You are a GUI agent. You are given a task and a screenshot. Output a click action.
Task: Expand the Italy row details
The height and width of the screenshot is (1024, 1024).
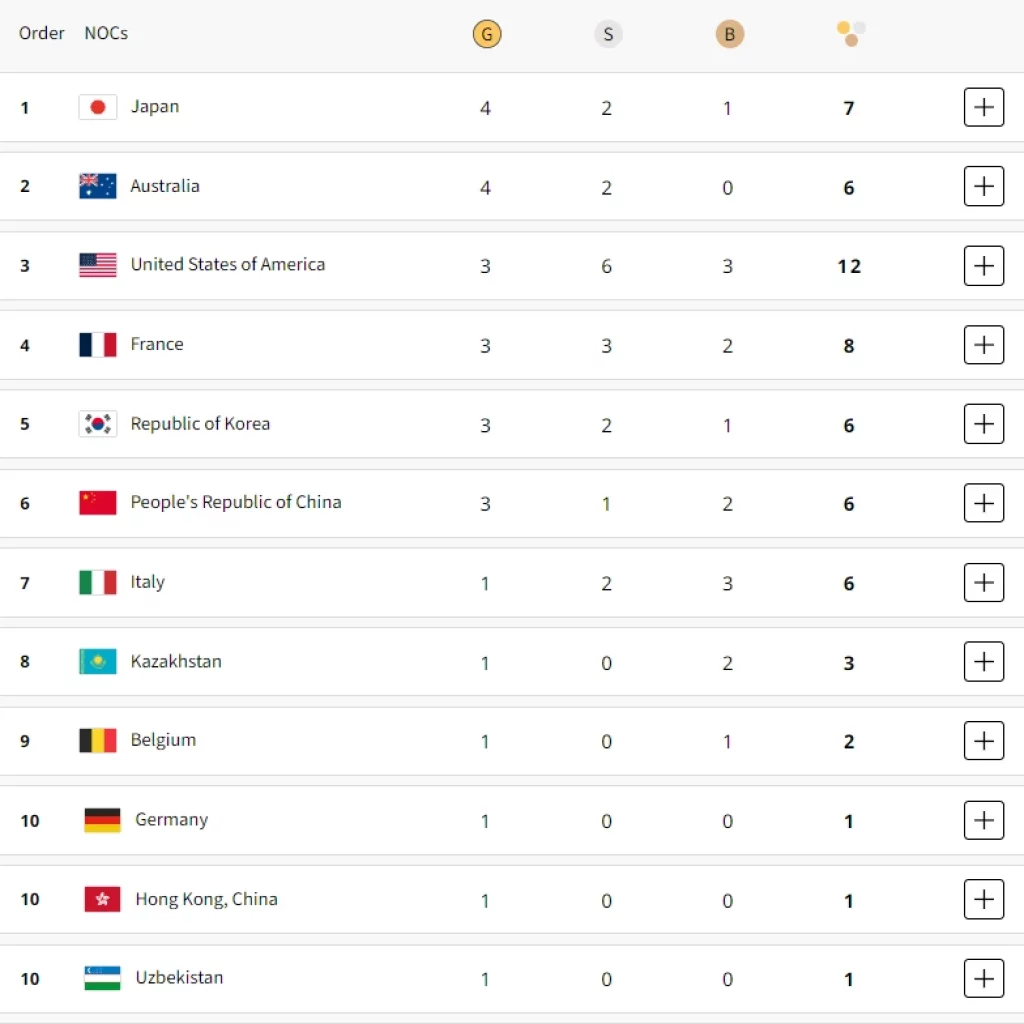pyautogui.click(x=983, y=582)
